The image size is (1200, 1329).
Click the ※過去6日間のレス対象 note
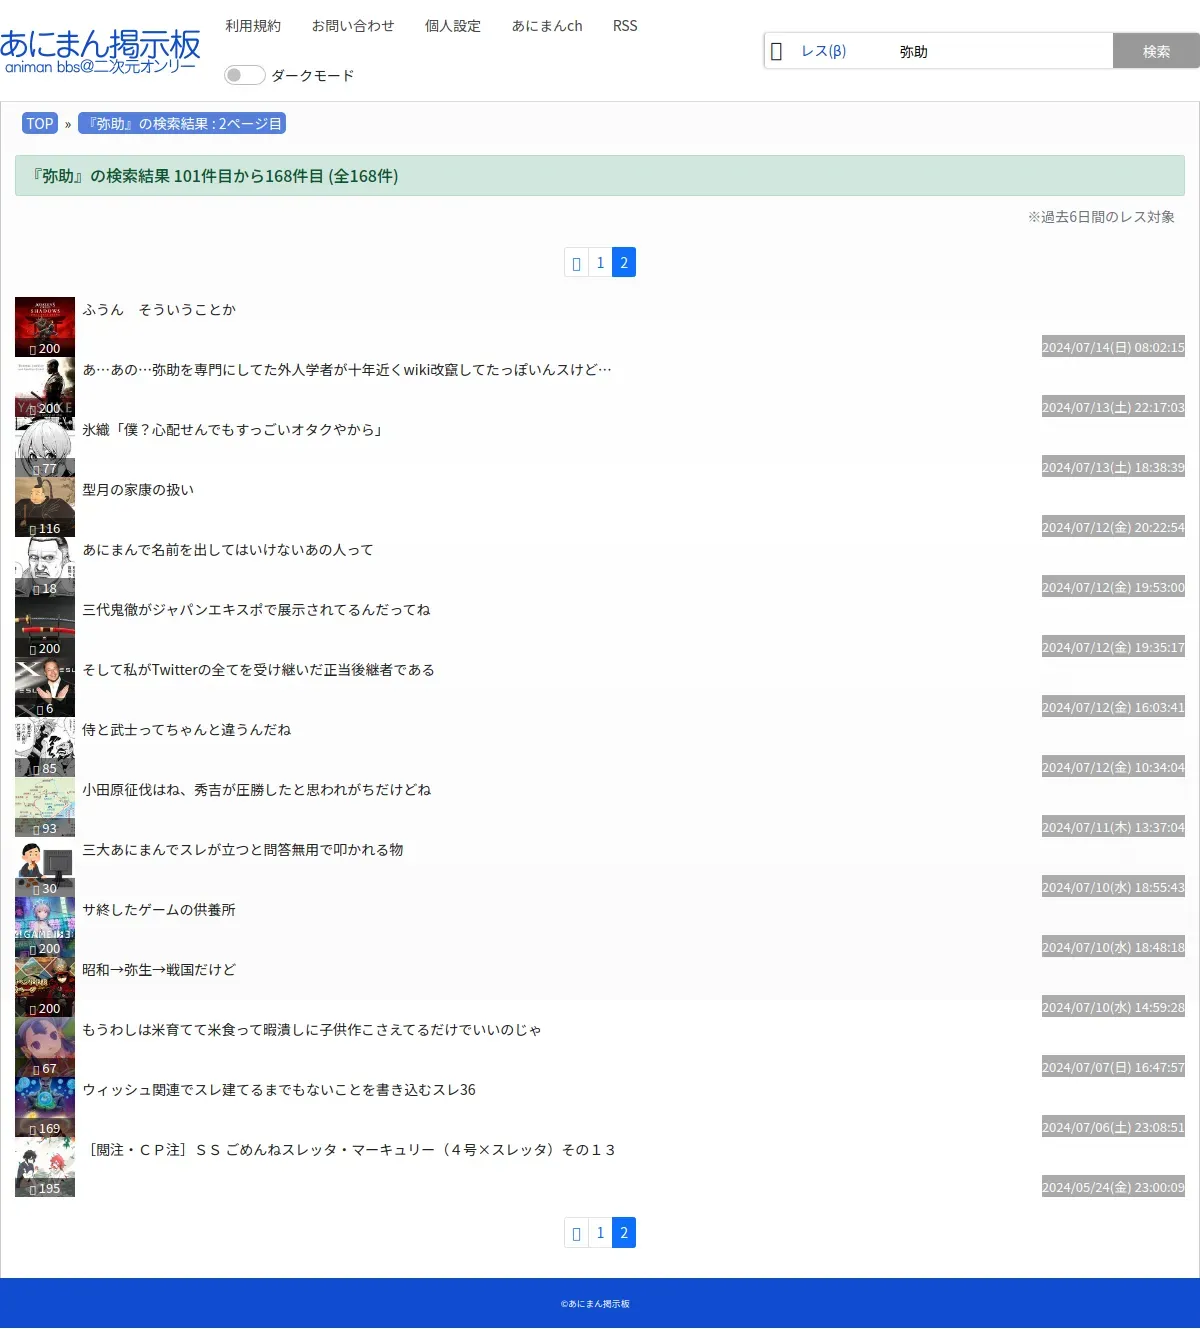[x=1101, y=217]
